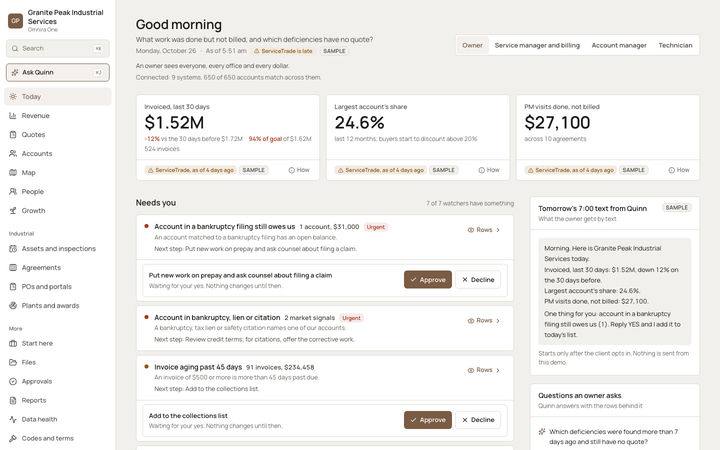
Task: Click the People icon in sidebar
Action: tap(13, 191)
